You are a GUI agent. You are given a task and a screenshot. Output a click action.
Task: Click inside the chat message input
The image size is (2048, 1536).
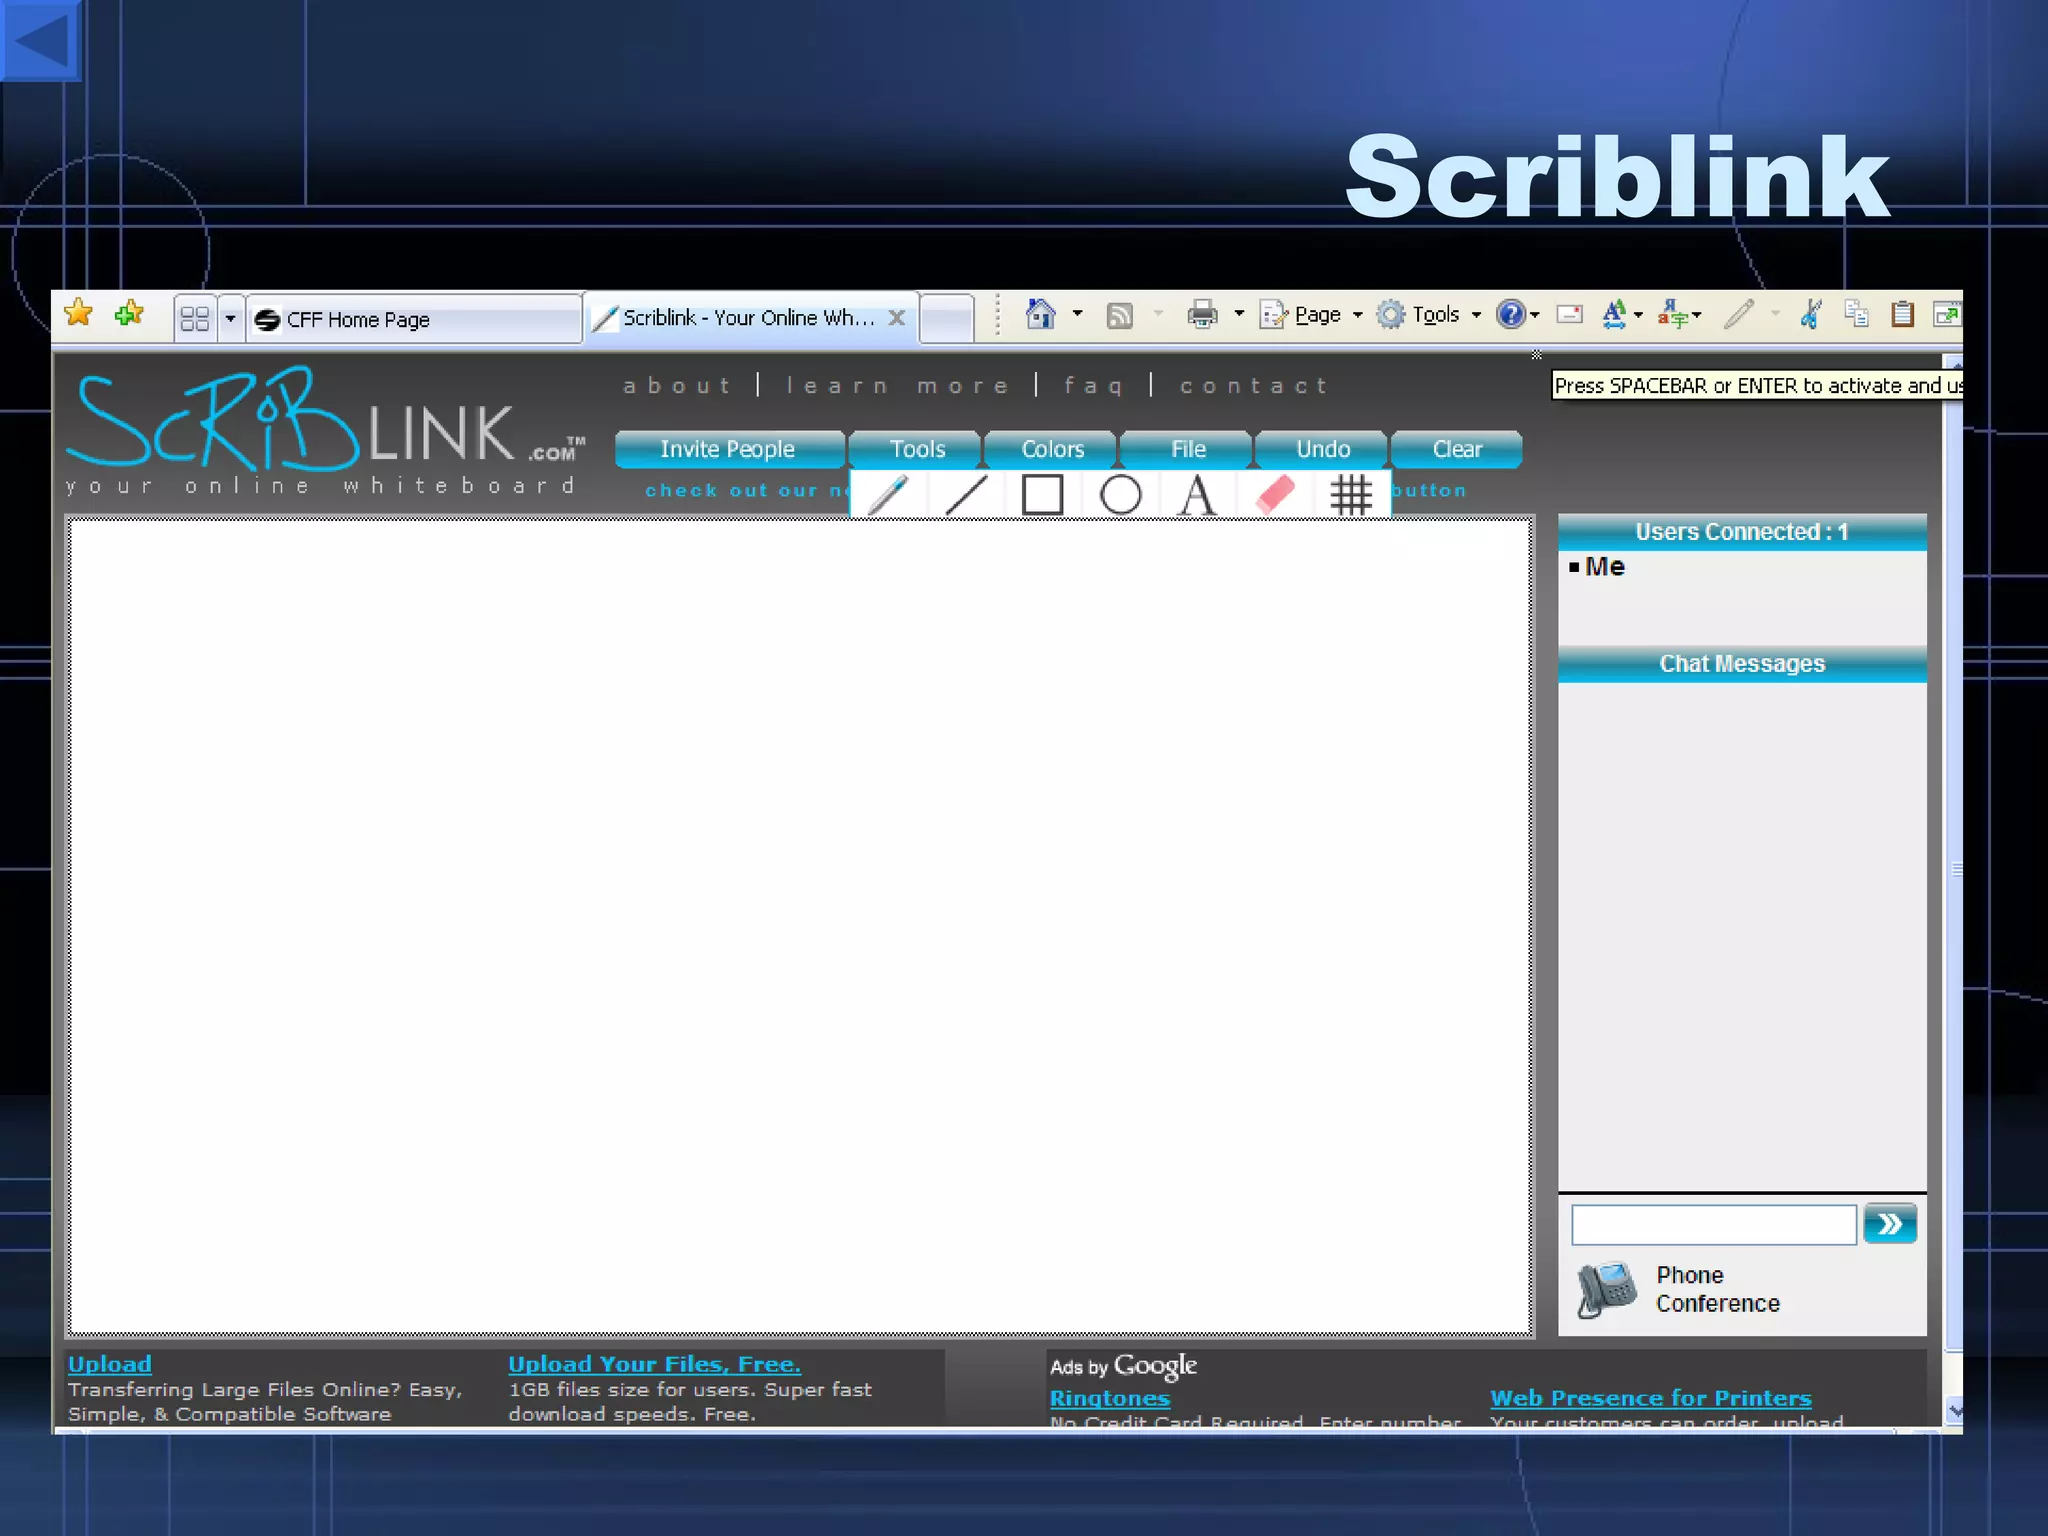click(x=1714, y=1224)
